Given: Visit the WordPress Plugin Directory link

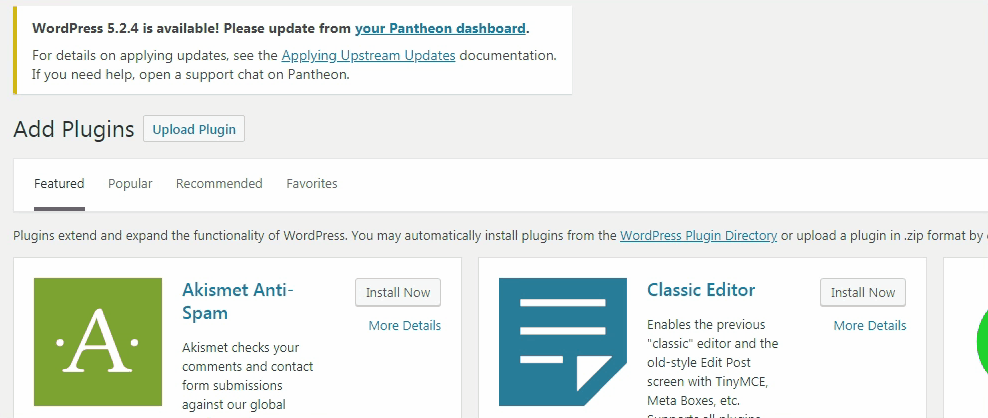Looking at the screenshot, I should pyautogui.click(x=698, y=236).
